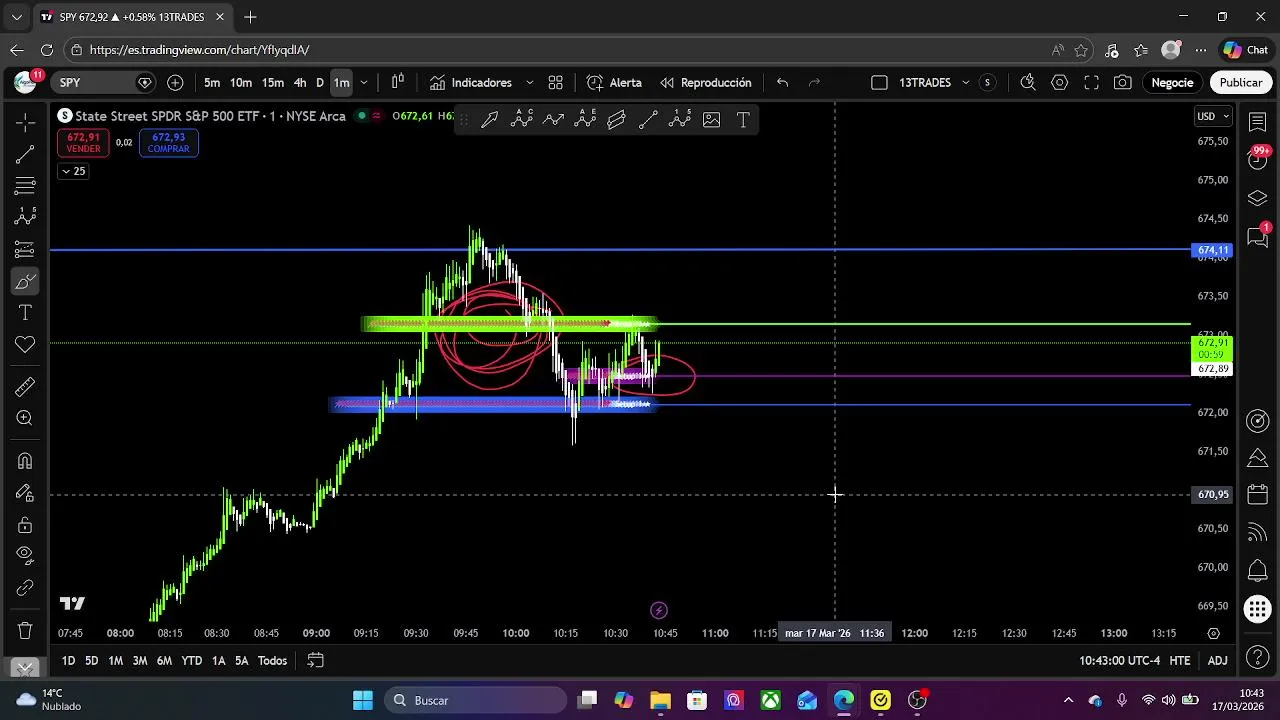Toggle magnet mode

25,461
